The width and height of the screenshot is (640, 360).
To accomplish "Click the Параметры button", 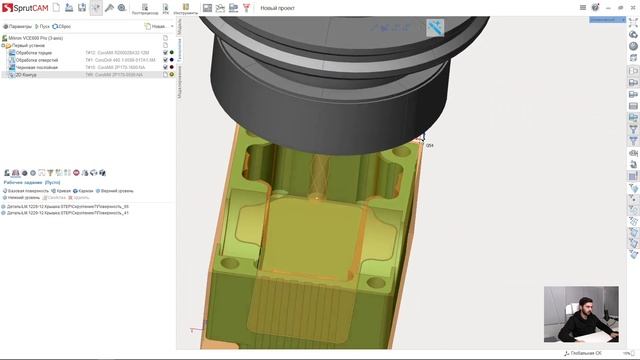I will coord(17,26).
